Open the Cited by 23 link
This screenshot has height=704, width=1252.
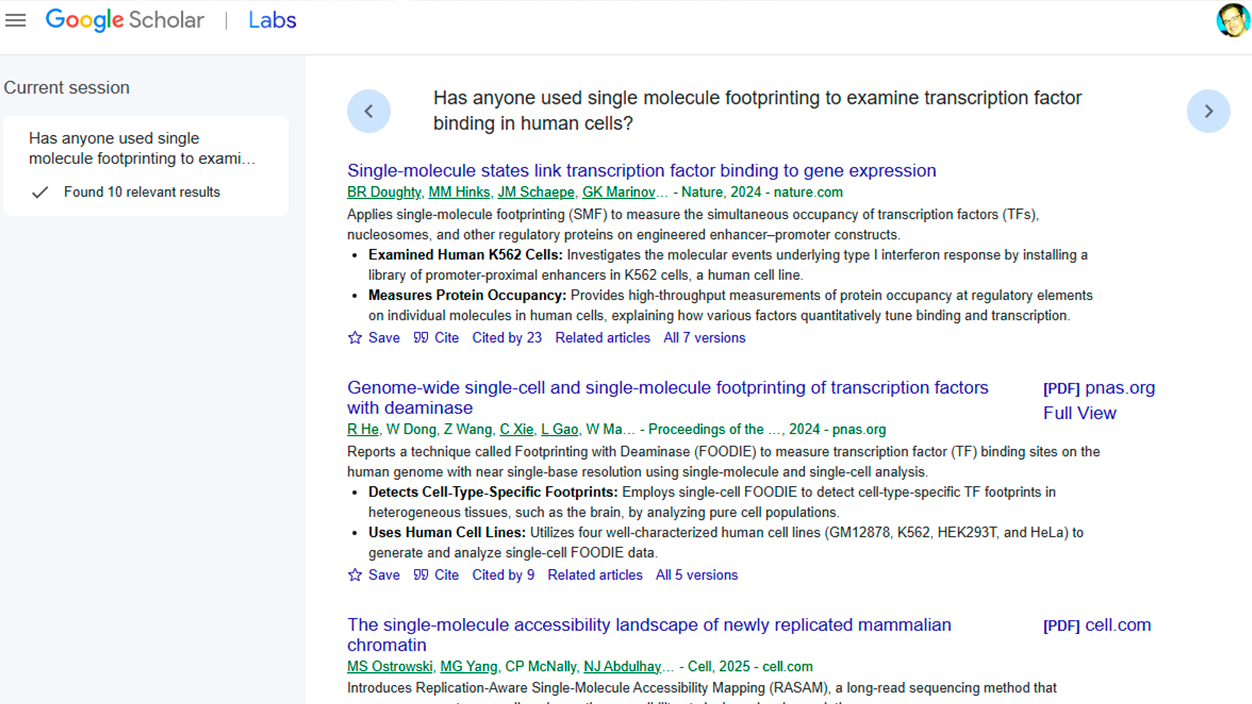(x=507, y=337)
